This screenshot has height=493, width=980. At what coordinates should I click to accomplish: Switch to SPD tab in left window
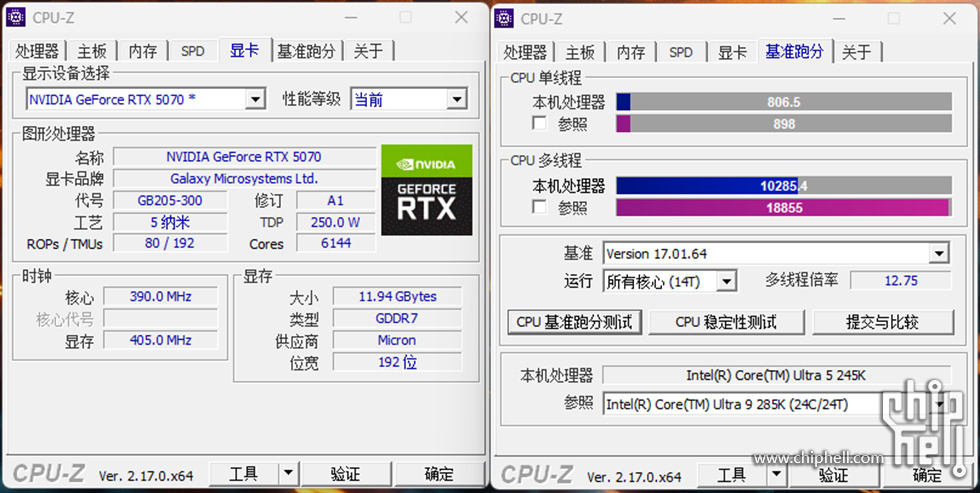click(x=192, y=51)
